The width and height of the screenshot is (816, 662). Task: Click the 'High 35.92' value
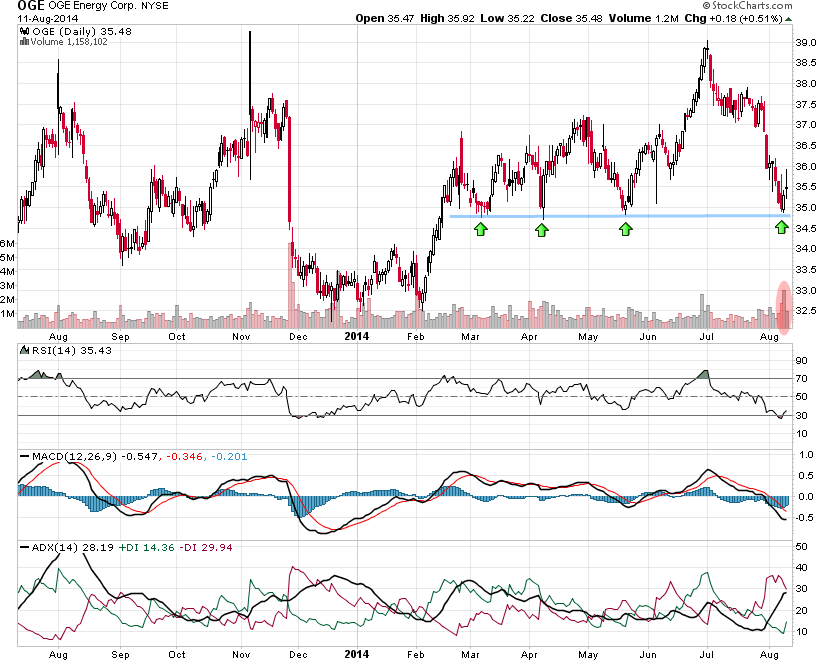pyautogui.click(x=447, y=18)
